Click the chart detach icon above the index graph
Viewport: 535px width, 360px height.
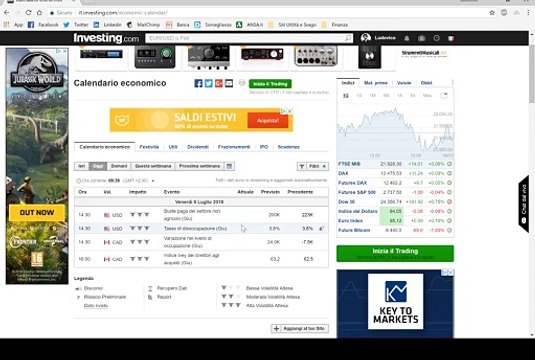point(444,96)
